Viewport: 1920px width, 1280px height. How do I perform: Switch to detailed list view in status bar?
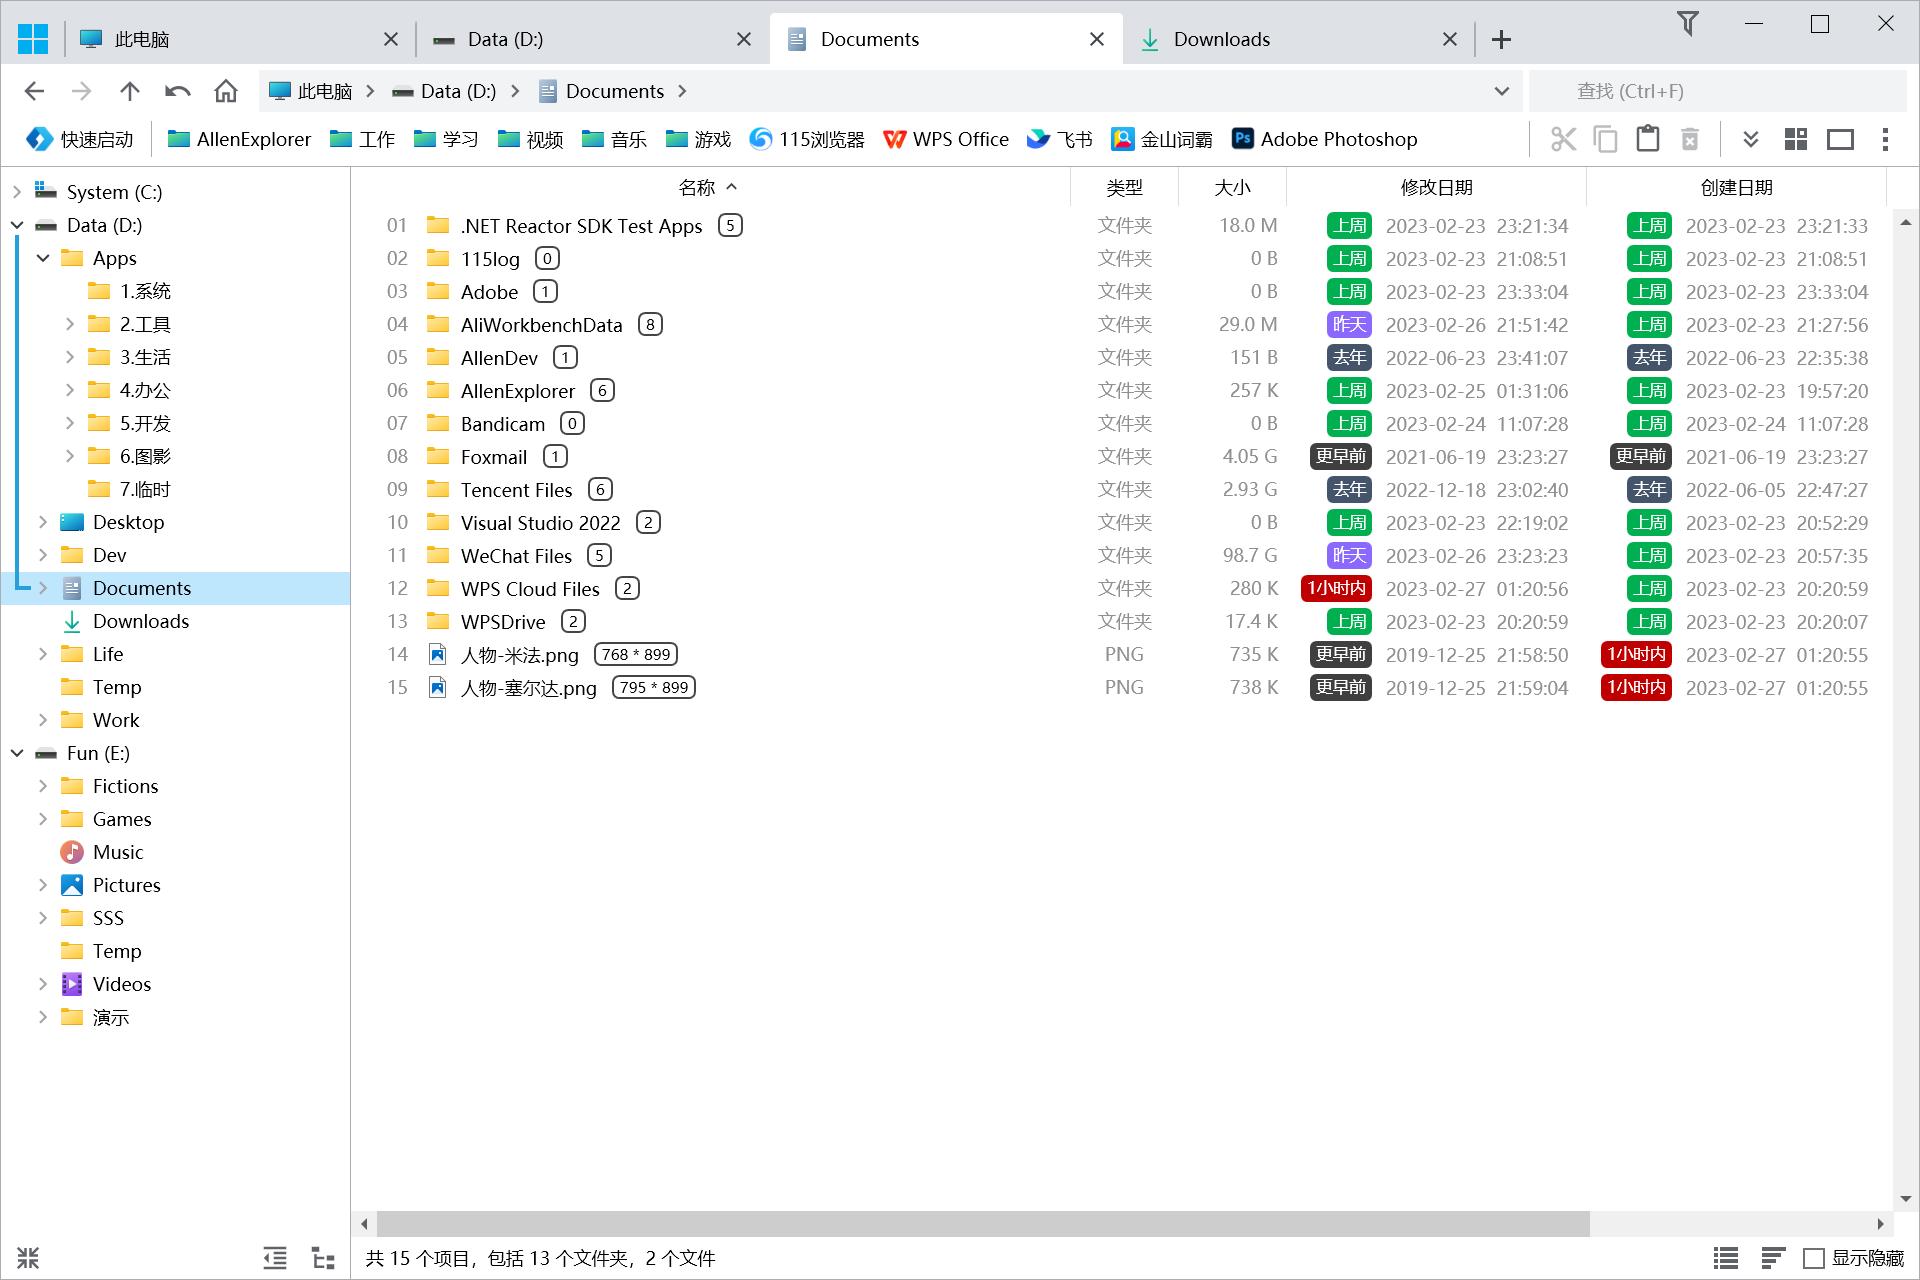pos(1725,1258)
